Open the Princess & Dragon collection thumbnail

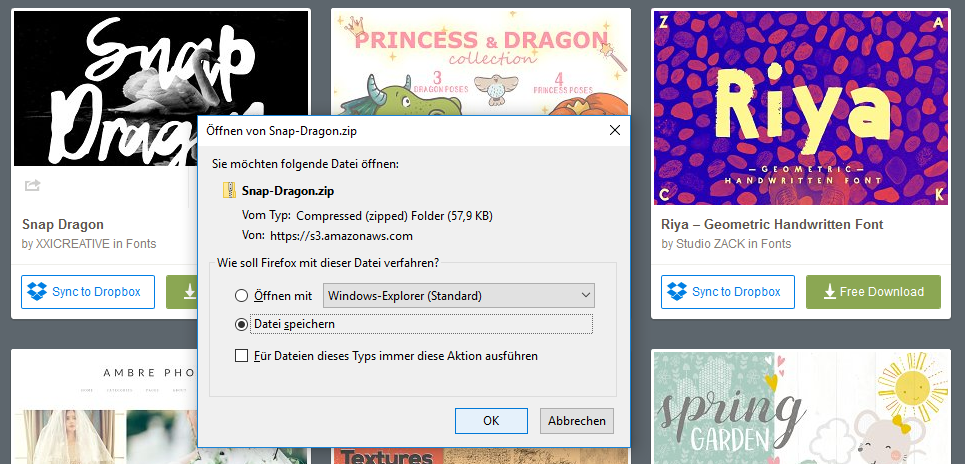481,62
